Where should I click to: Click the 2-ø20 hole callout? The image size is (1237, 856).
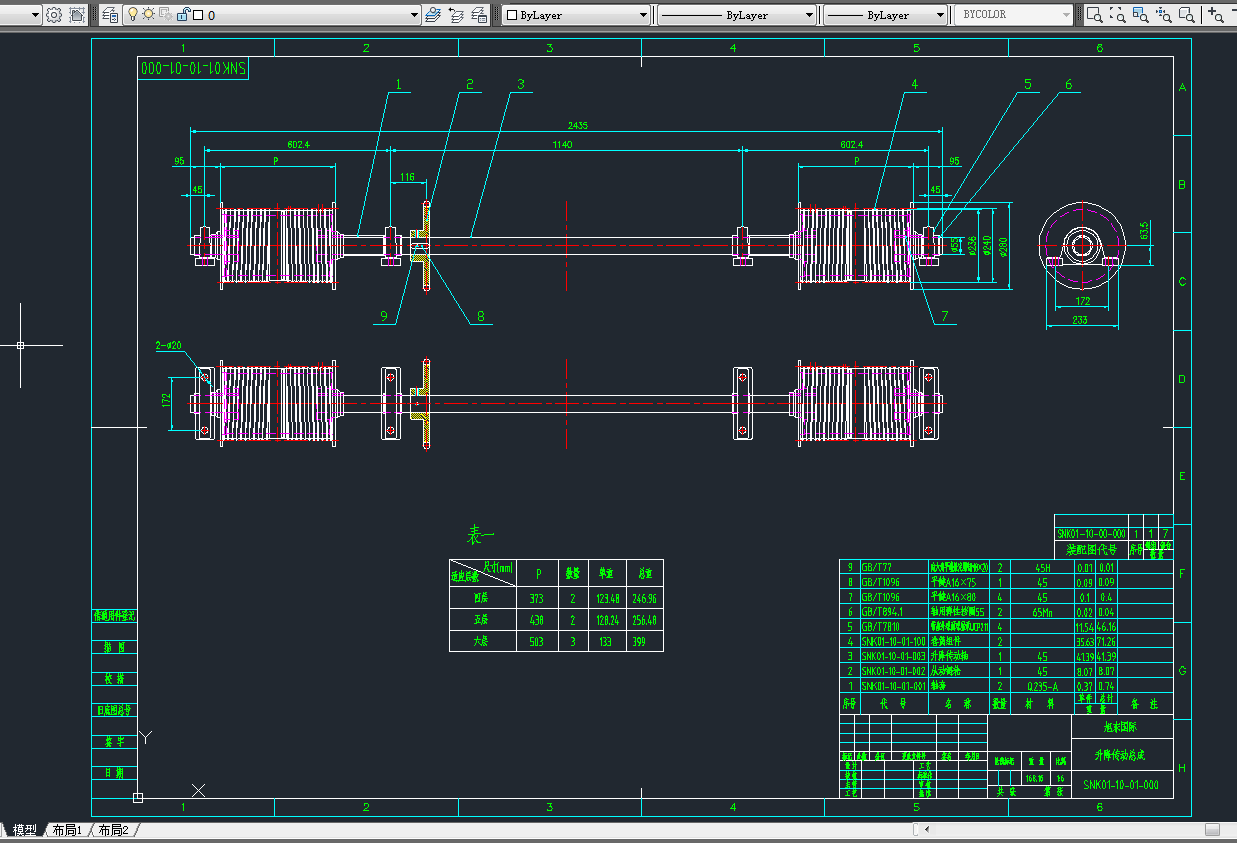tap(168, 345)
